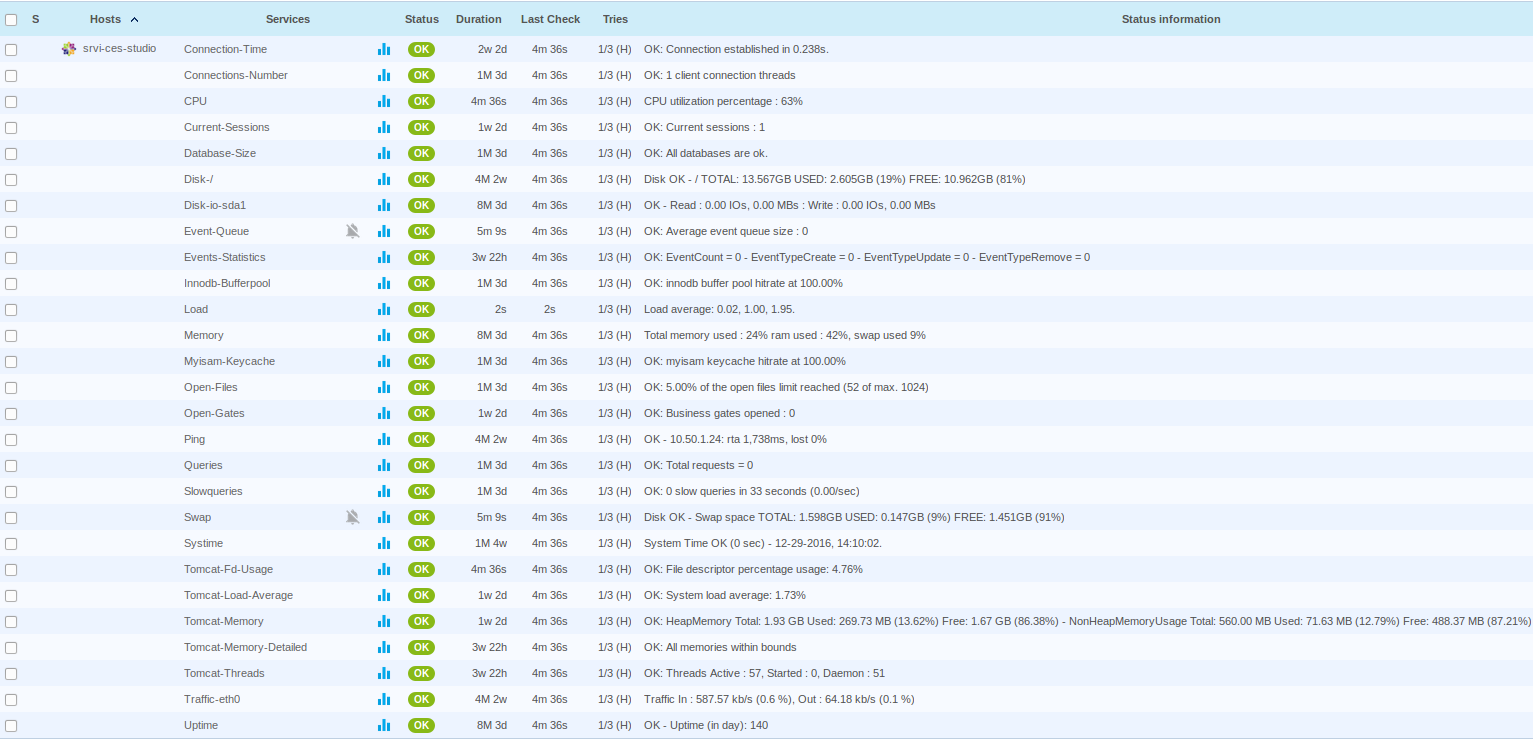Open the graph icon for Connection-Time

click(384, 49)
